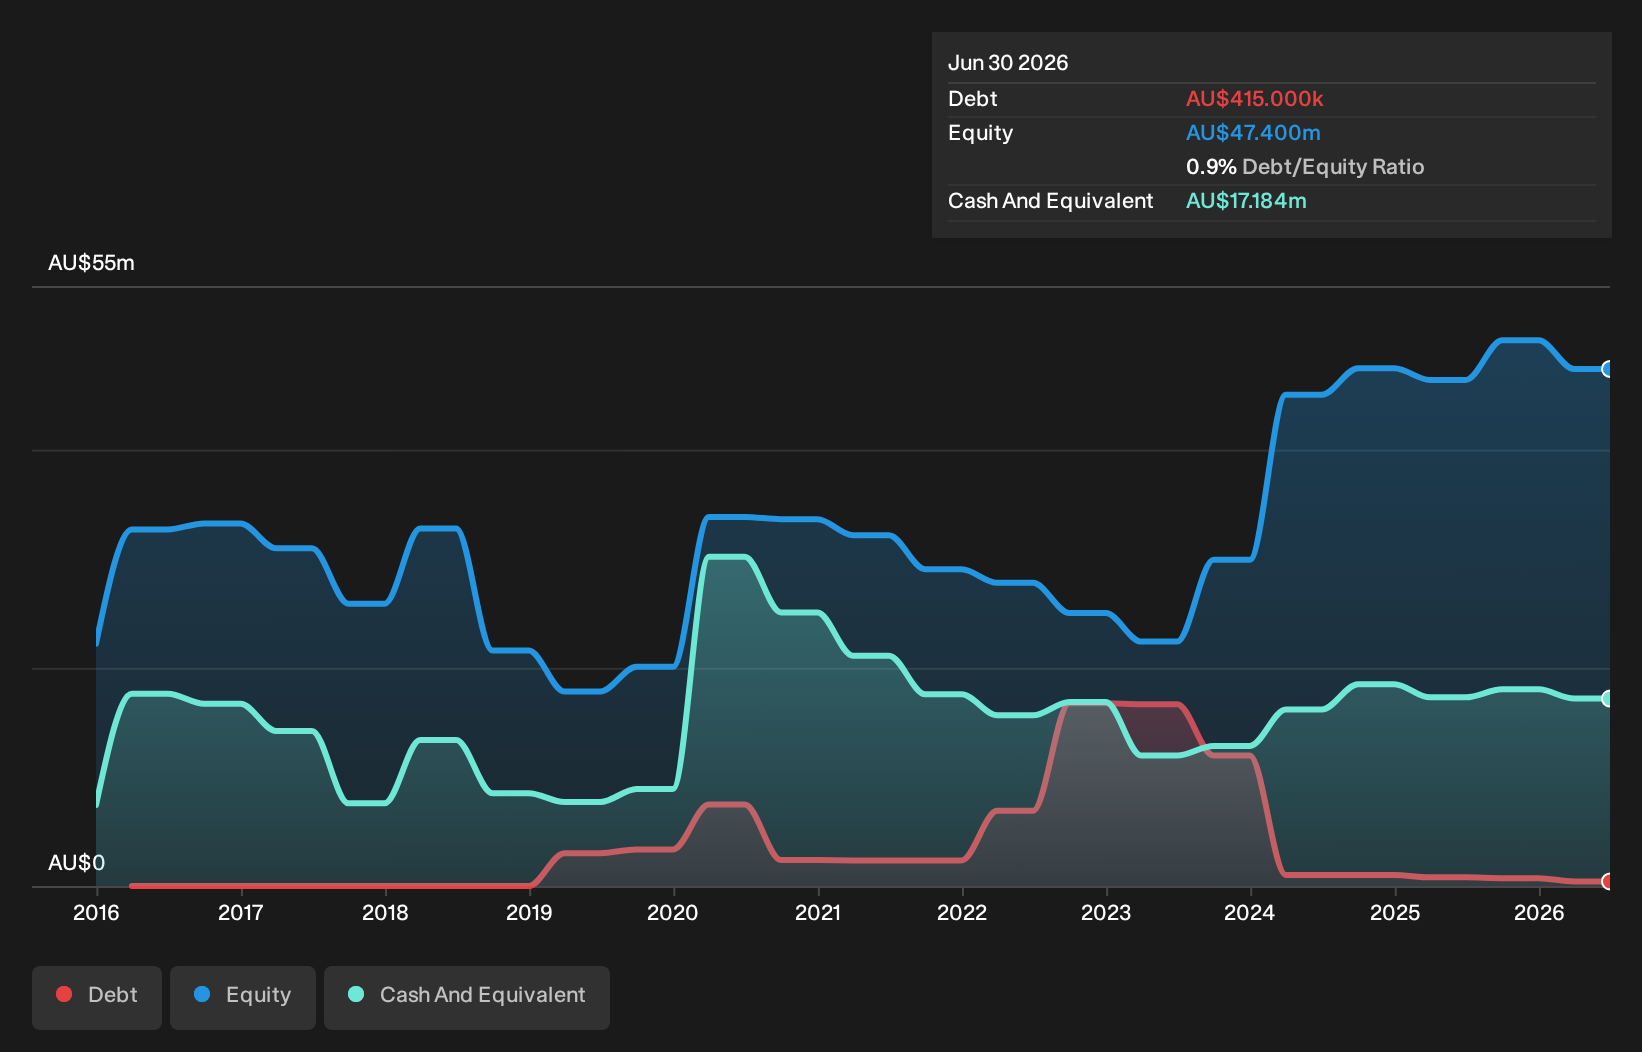Click the 2021 x-axis label
The width and height of the screenshot is (1642, 1052).
[x=818, y=912]
